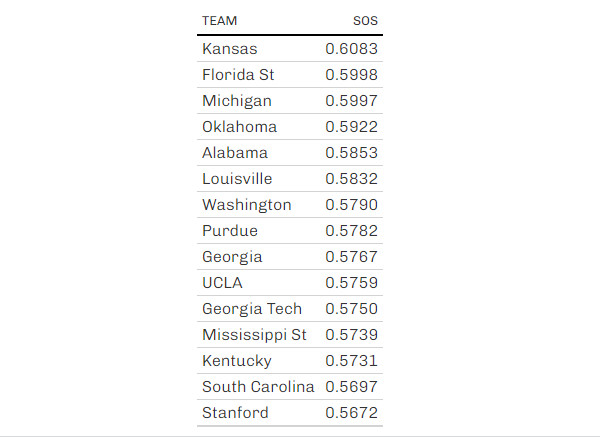Image resolution: width=600 pixels, height=437 pixels.
Task: Select Washington's SOS value 0.5790
Action: tap(351, 205)
